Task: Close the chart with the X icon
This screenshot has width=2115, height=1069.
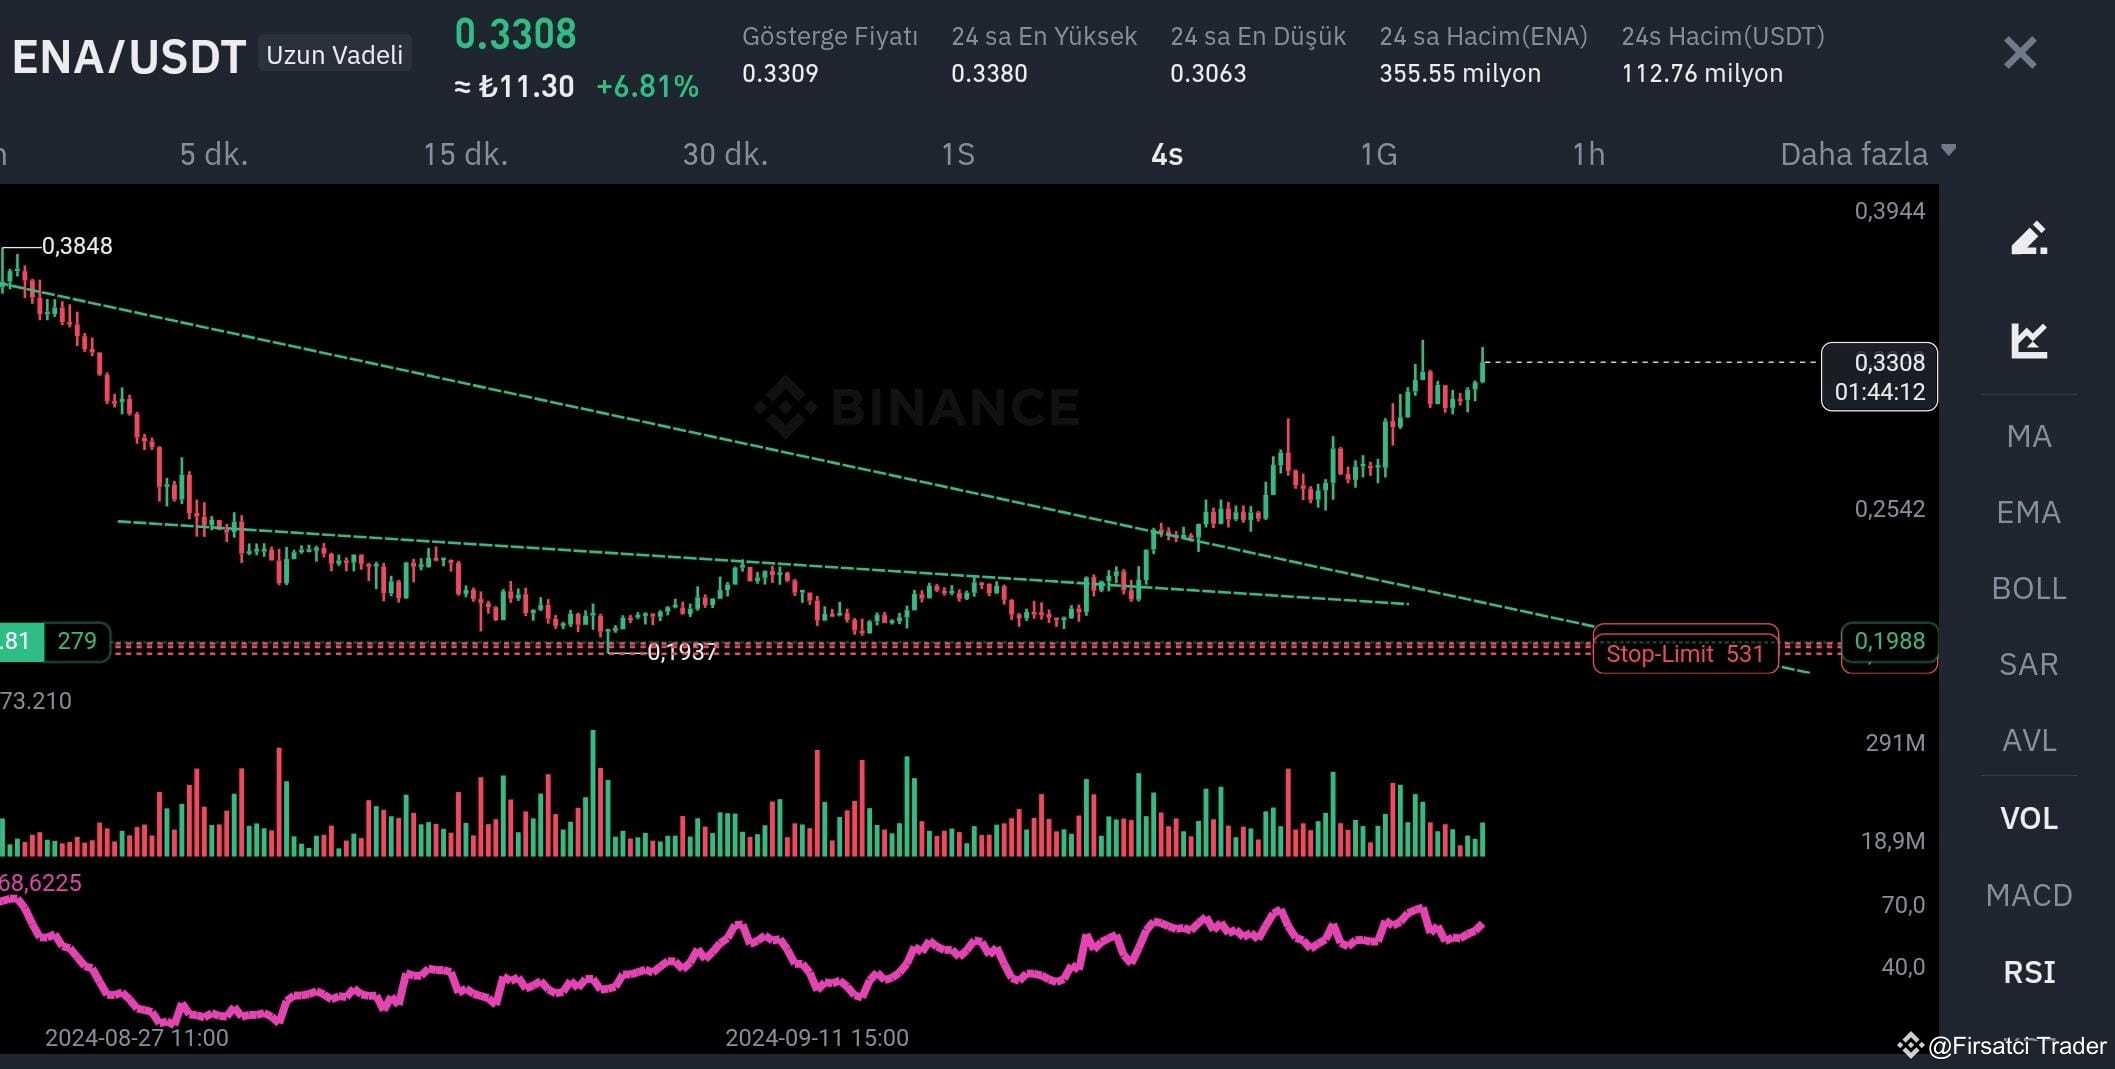Action: 2020,53
